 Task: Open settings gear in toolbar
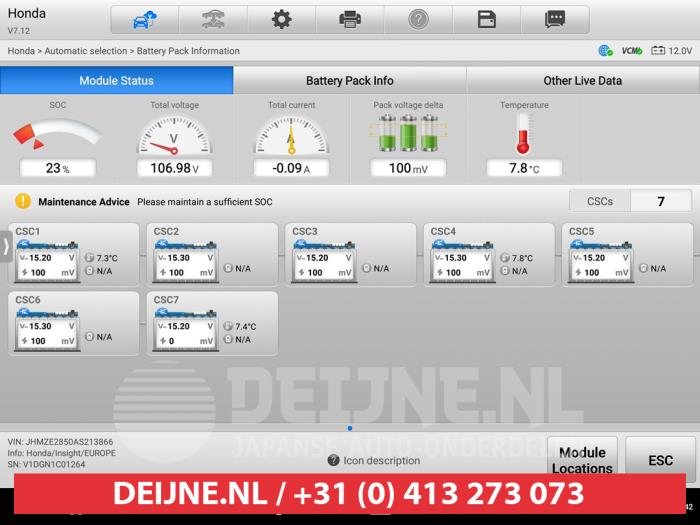click(282, 20)
